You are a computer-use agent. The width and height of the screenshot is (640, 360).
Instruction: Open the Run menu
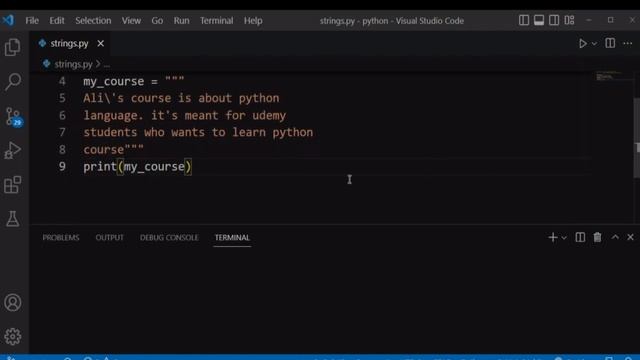(181, 20)
